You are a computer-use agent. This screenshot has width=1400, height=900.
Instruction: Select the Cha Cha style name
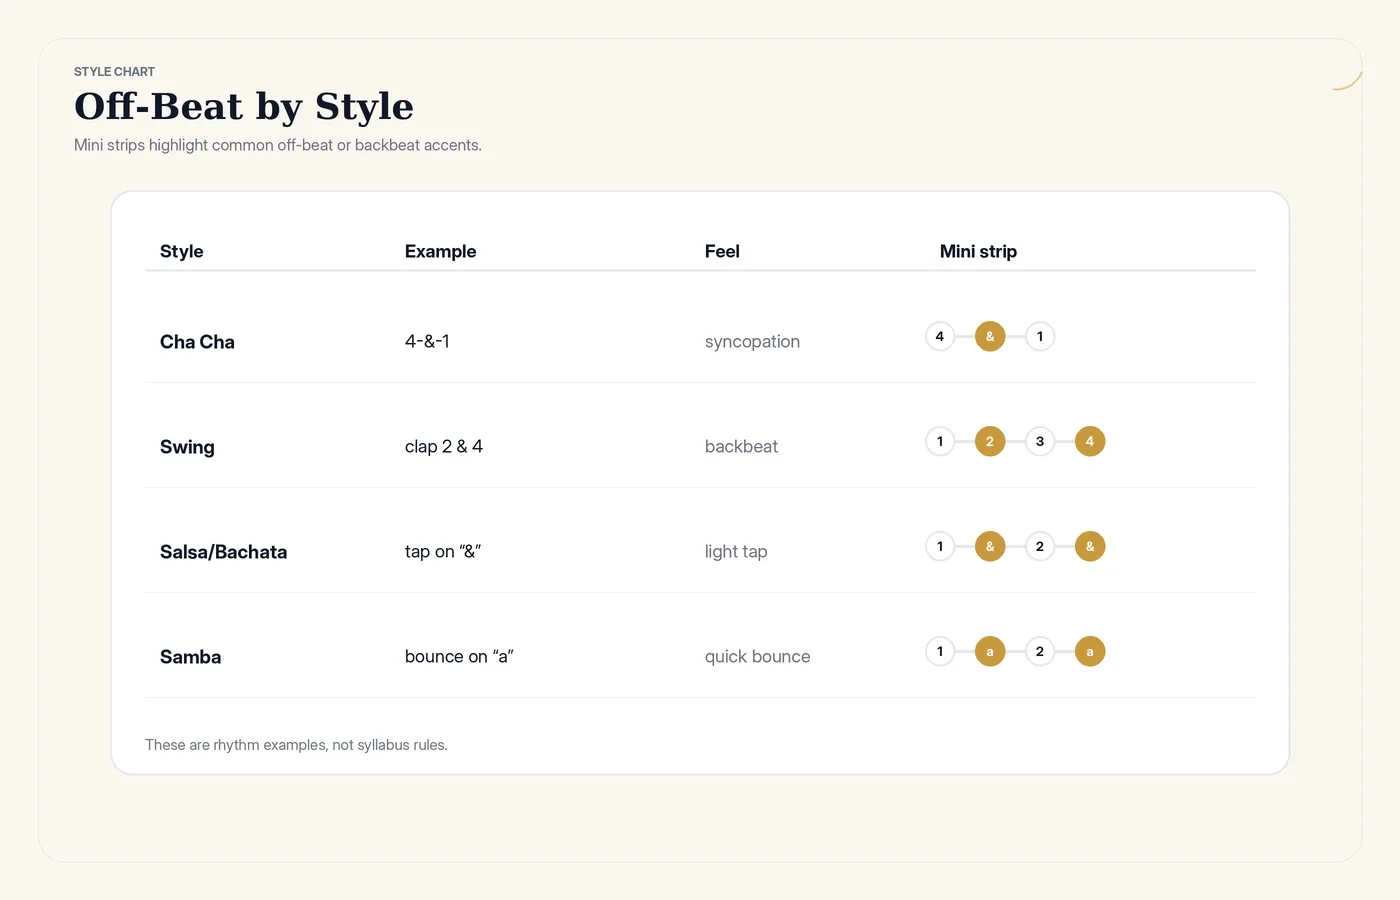[197, 342]
